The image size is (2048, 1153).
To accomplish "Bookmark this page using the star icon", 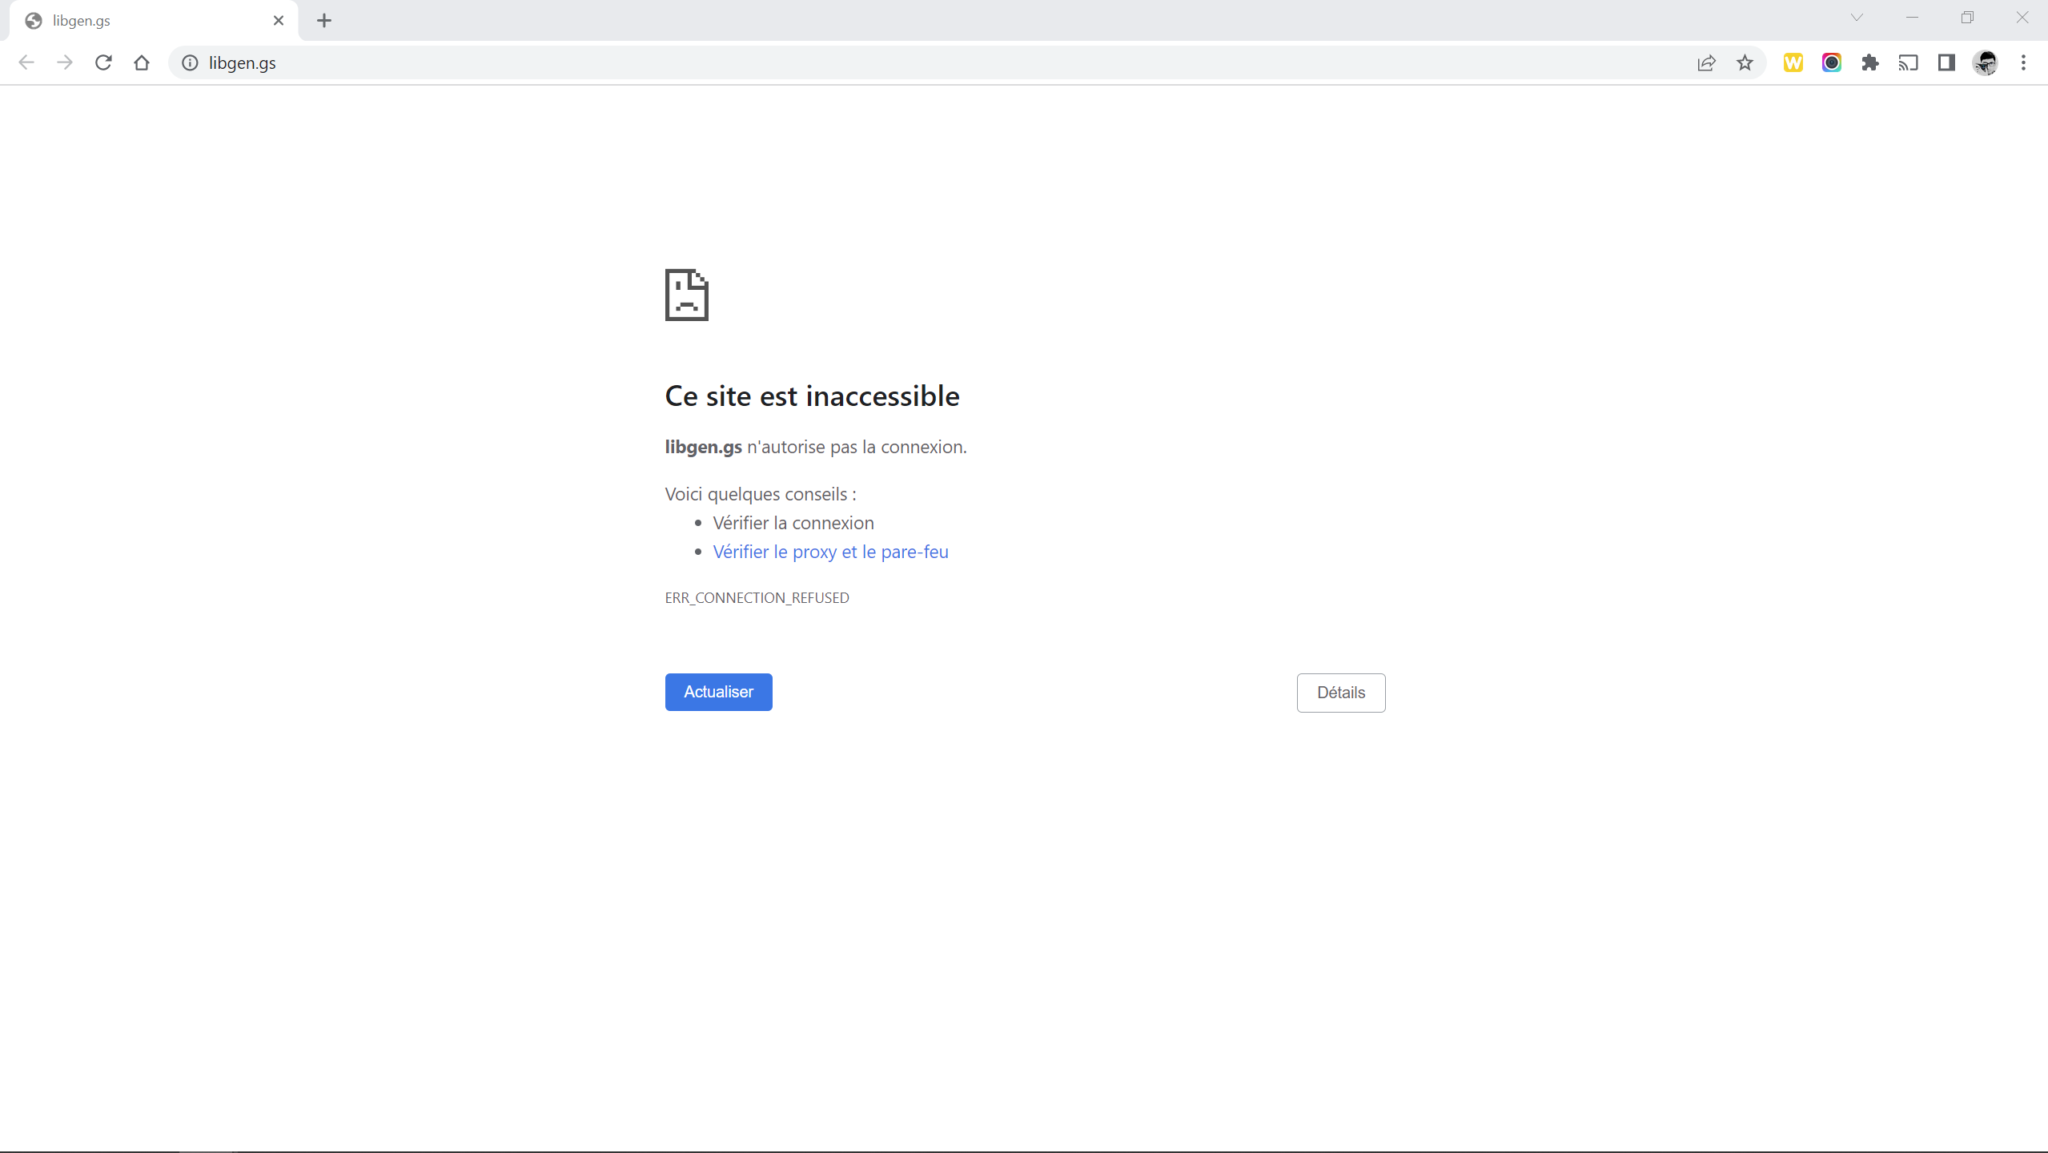I will (1745, 62).
